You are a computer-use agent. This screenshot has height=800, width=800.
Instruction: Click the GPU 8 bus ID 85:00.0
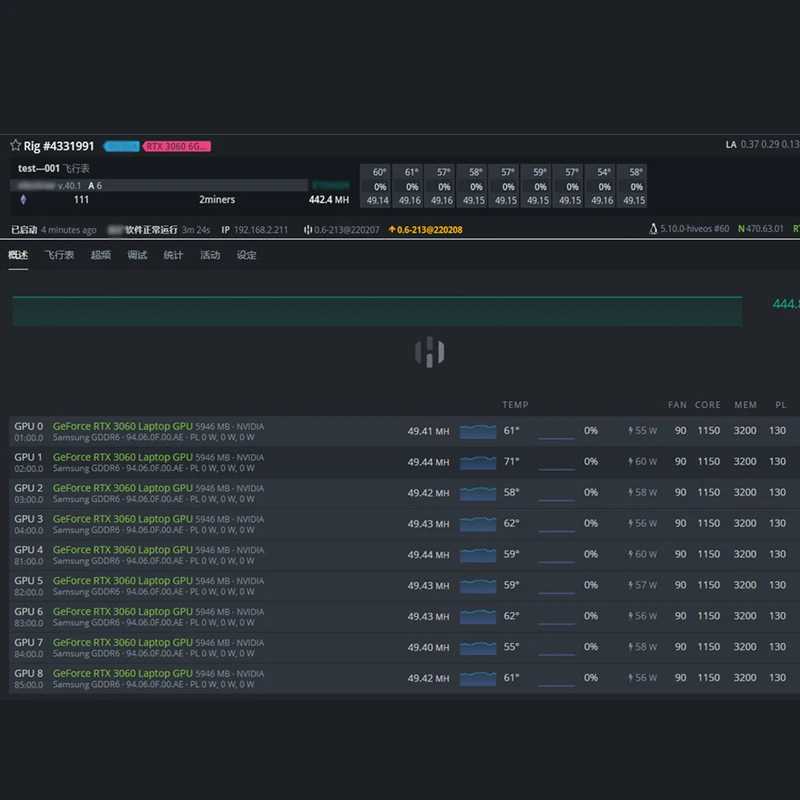coord(29,685)
